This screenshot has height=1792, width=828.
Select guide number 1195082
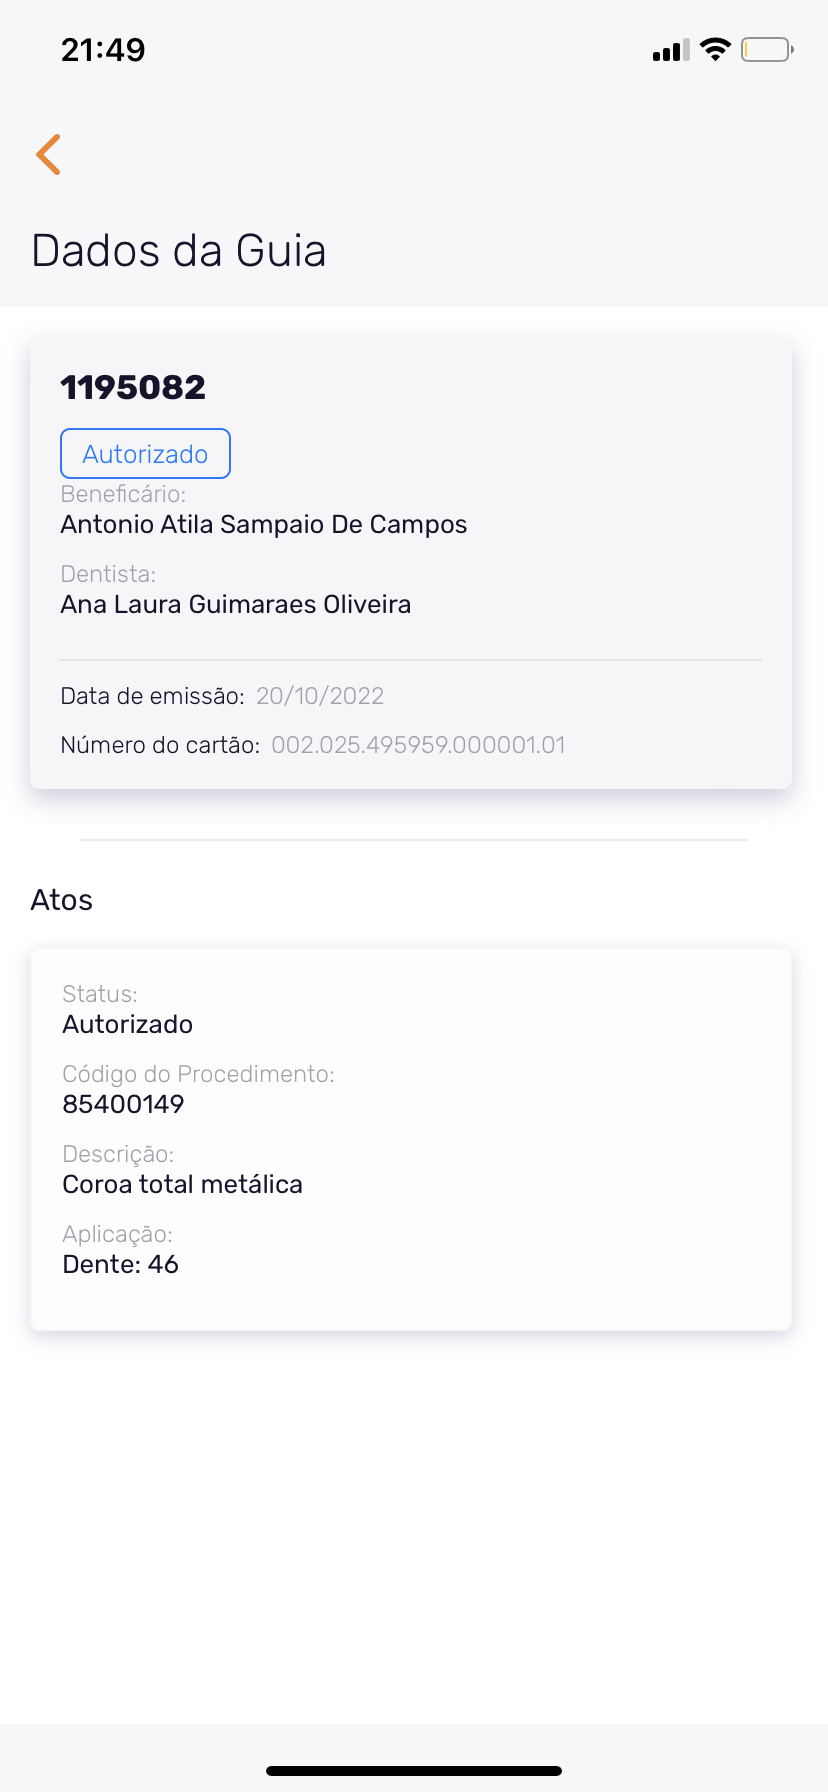(133, 387)
